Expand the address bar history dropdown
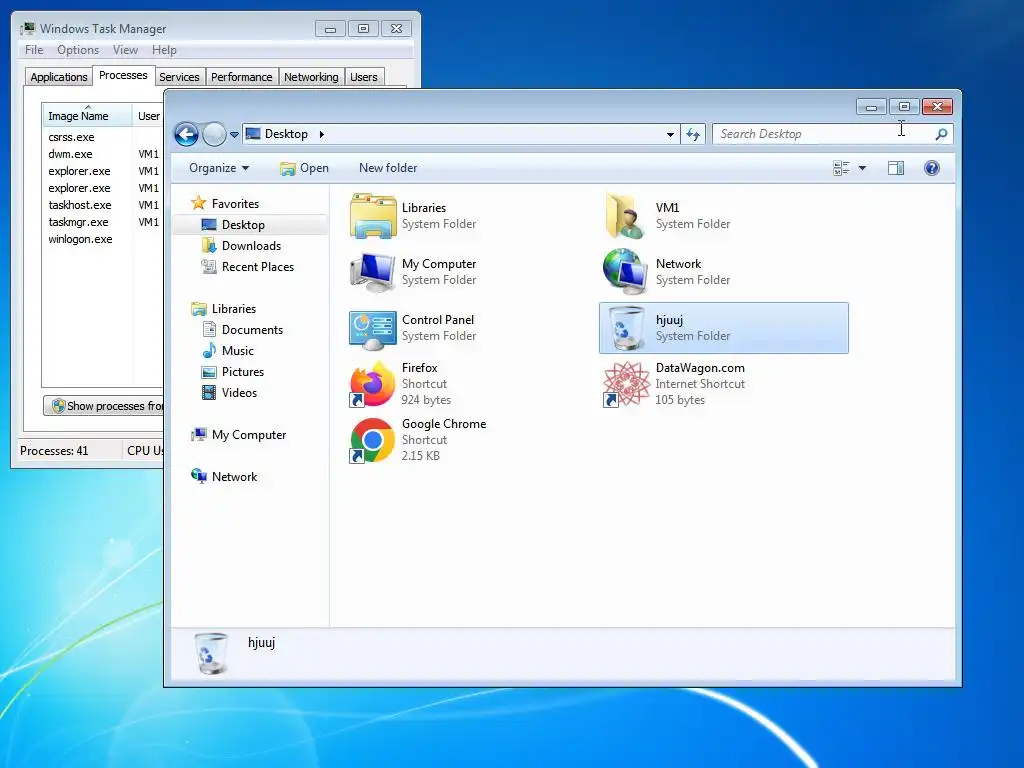 click(670, 135)
